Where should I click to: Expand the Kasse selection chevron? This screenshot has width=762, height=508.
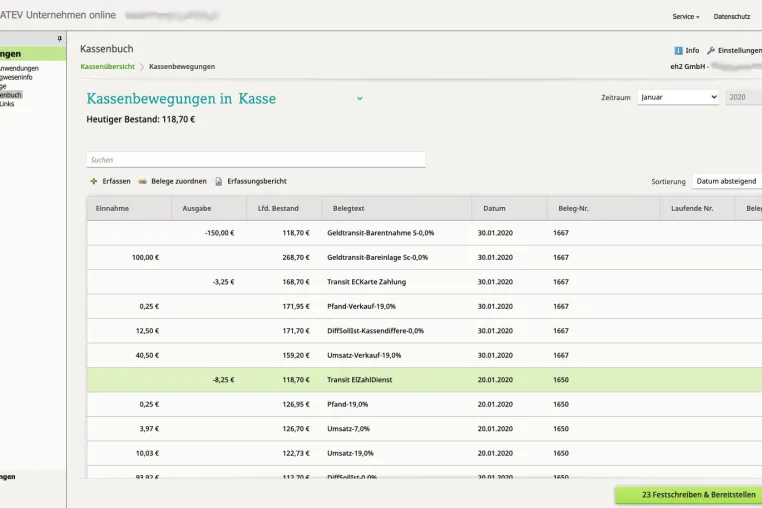point(360,98)
